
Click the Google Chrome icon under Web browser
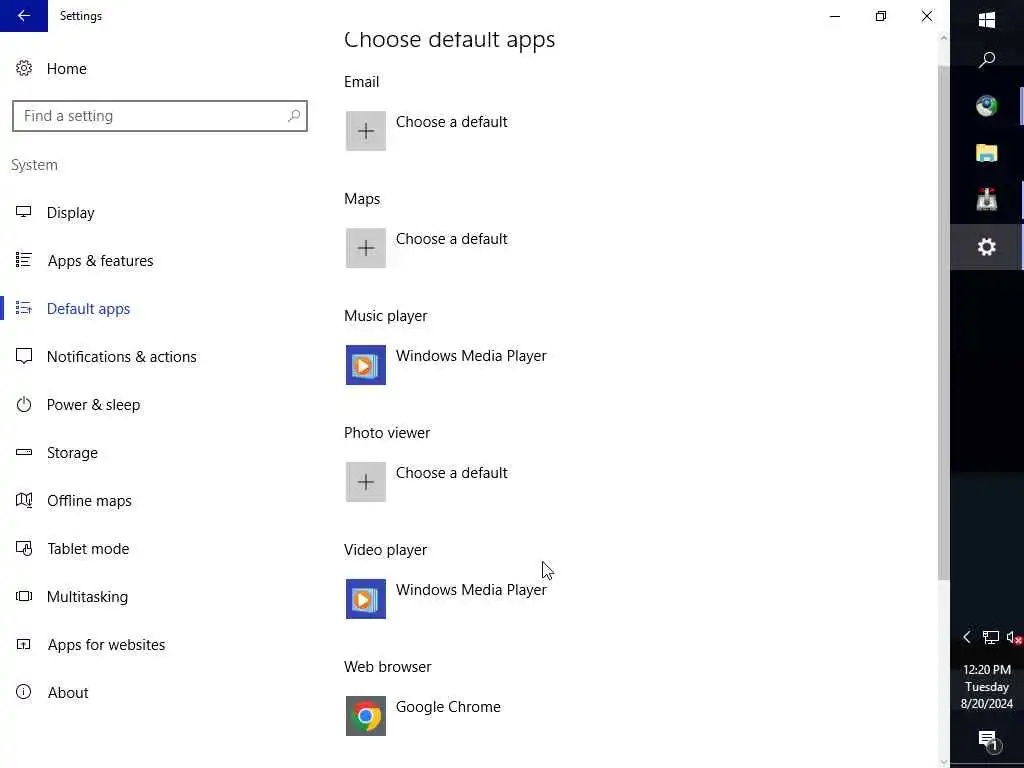tap(366, 716)
